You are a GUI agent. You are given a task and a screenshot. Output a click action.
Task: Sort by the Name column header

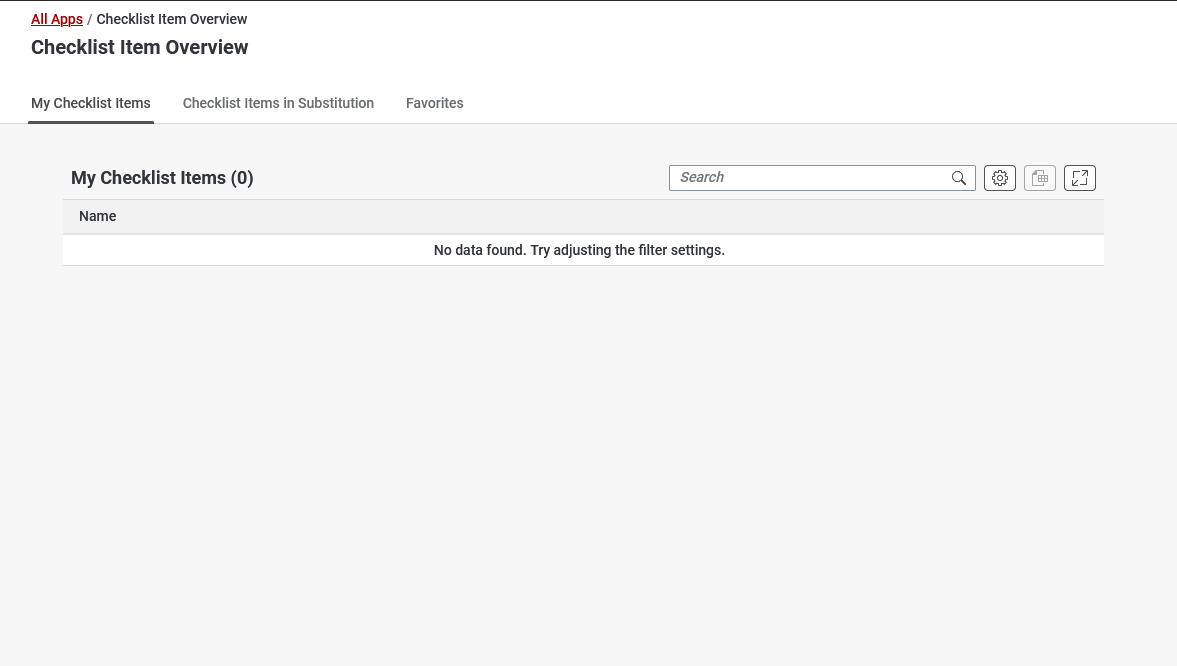tap(98, 216)
